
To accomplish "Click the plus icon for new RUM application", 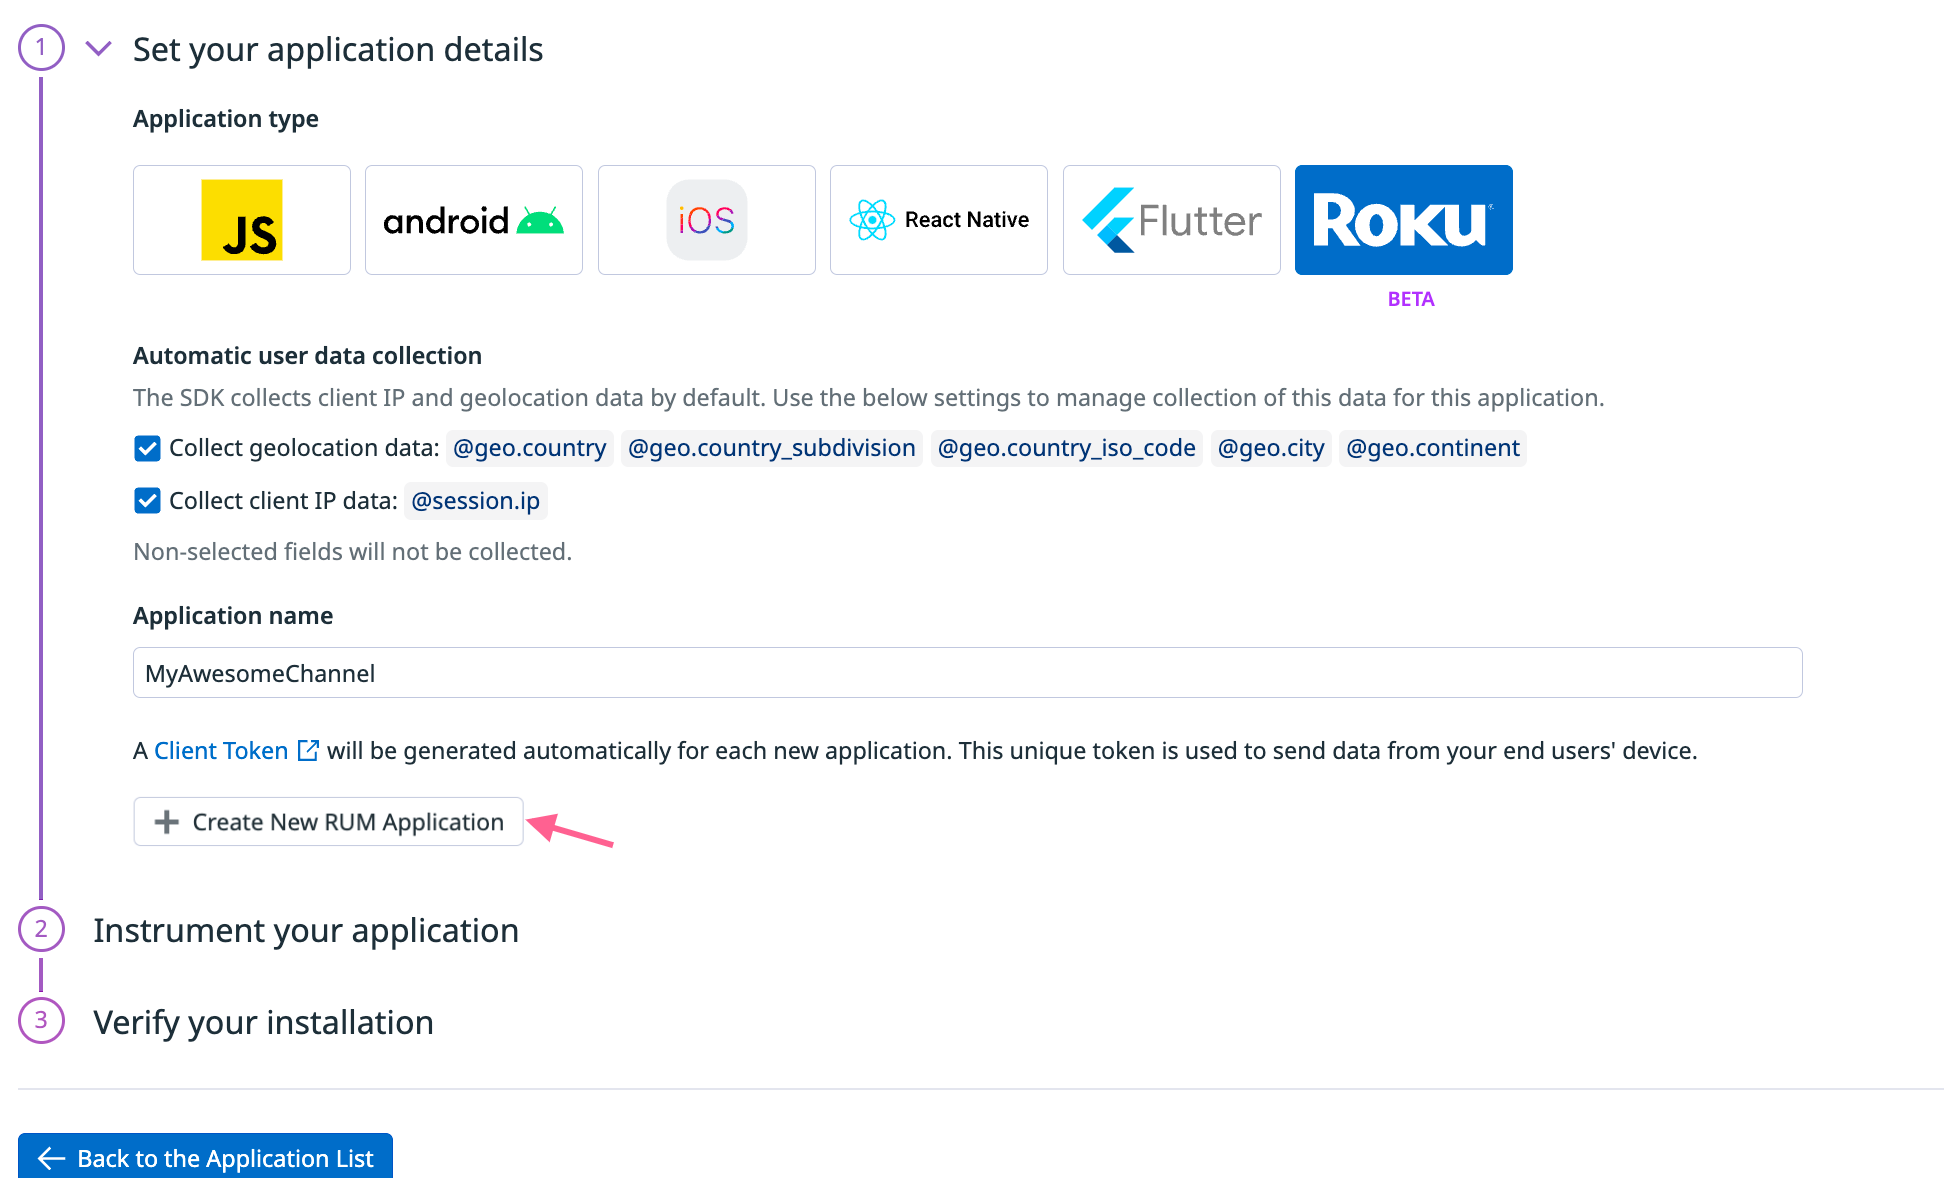I will click(x=167, y=822).
